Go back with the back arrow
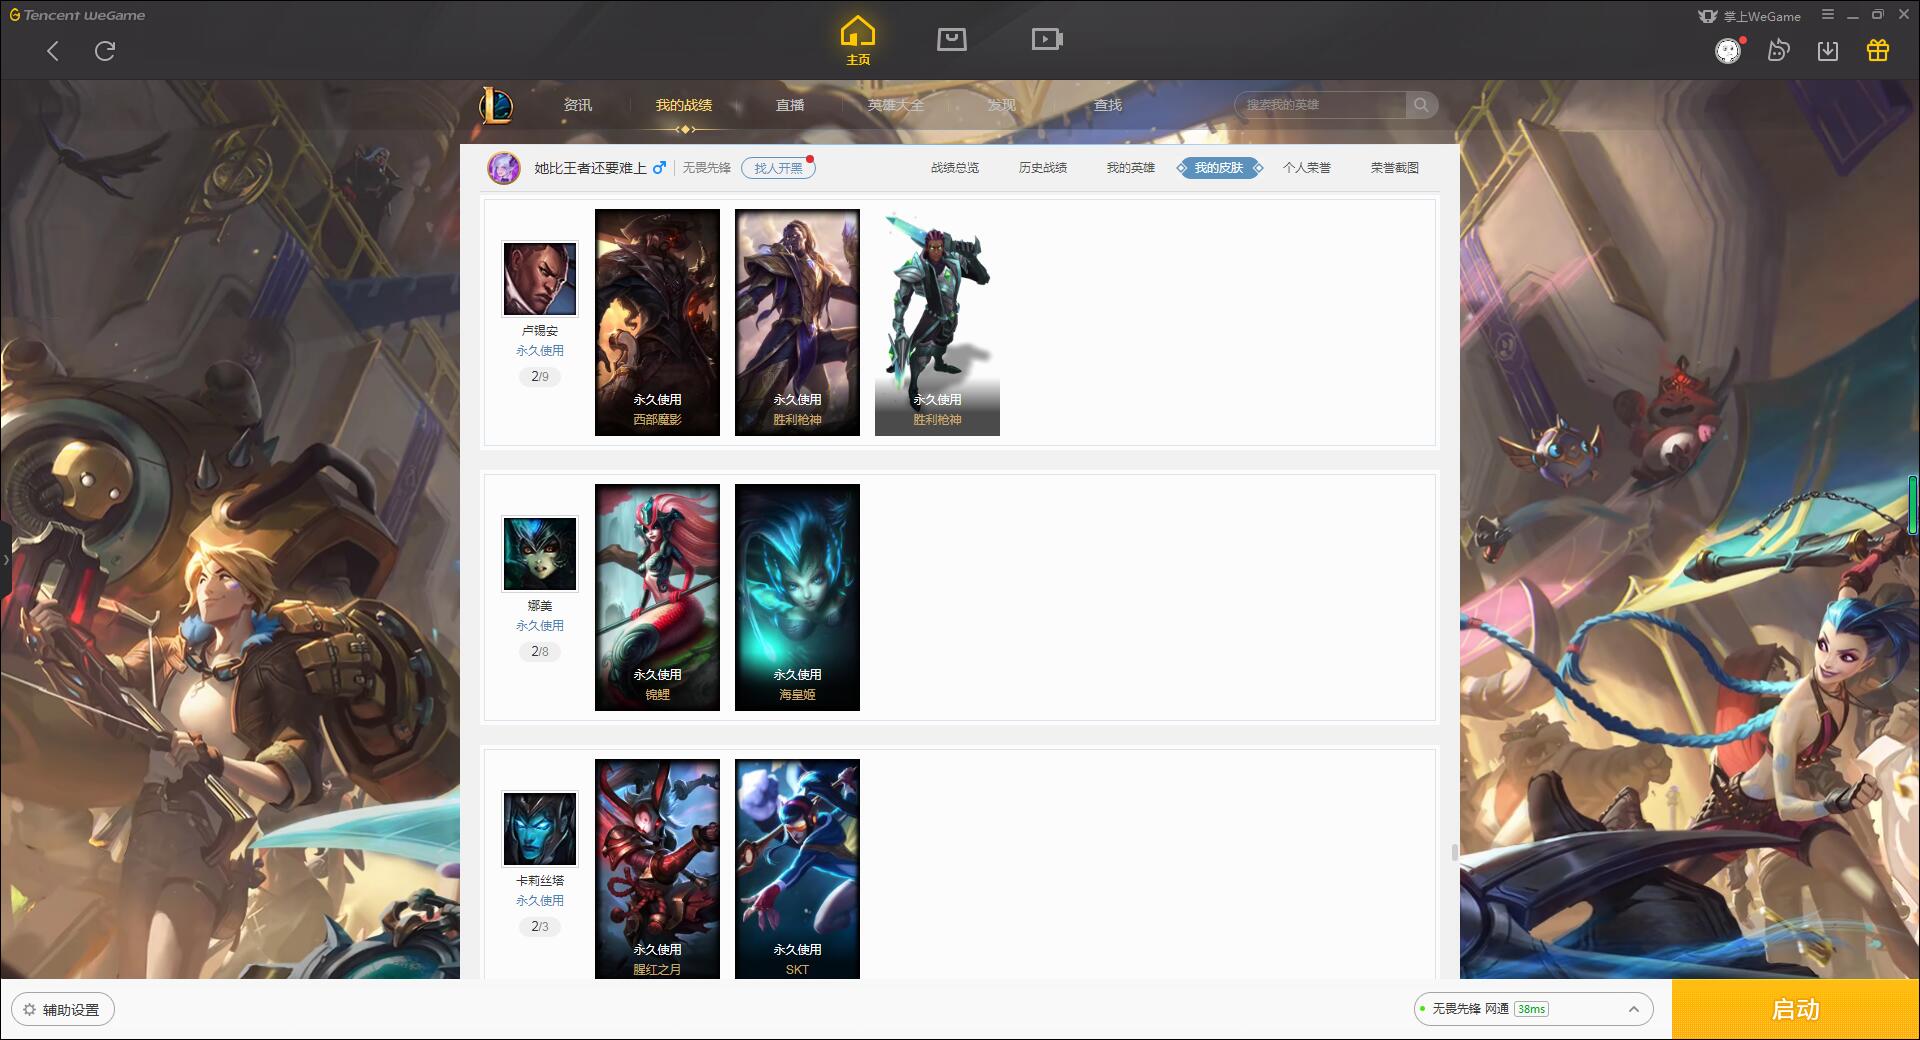This screenshot has height=1040, width=1920. (53, 51)
